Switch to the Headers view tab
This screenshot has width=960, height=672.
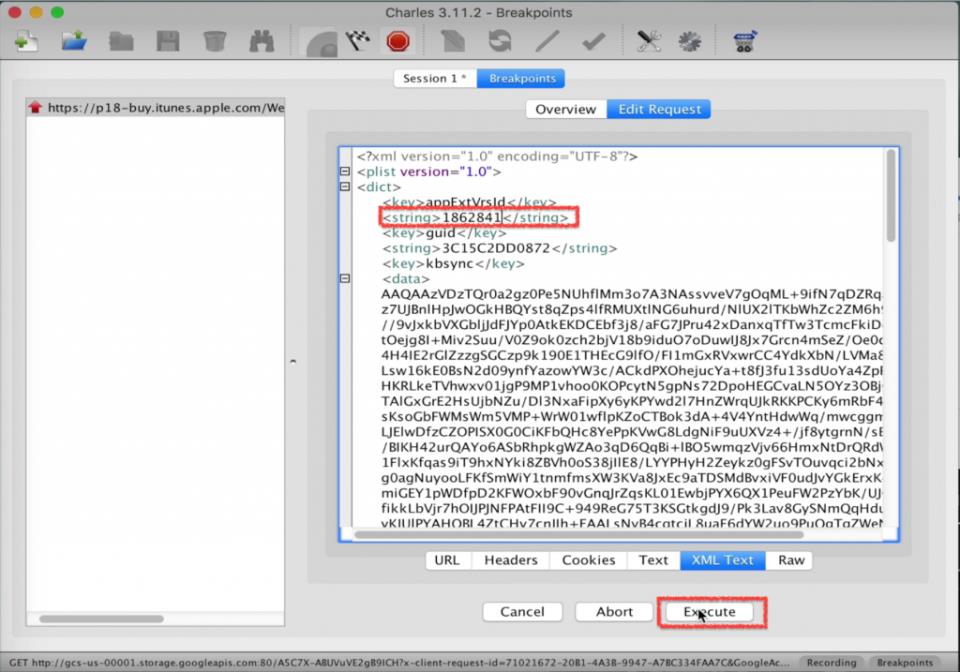point(510,560)
